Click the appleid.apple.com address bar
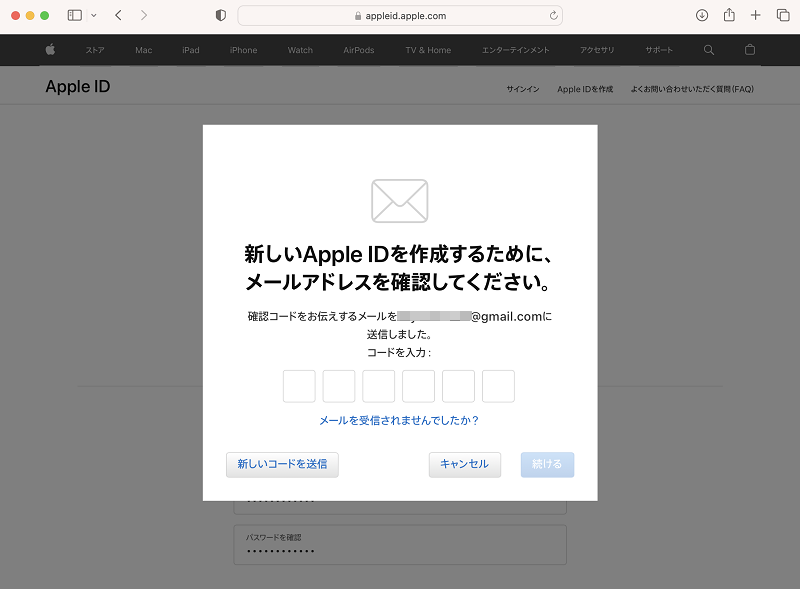 400,16
